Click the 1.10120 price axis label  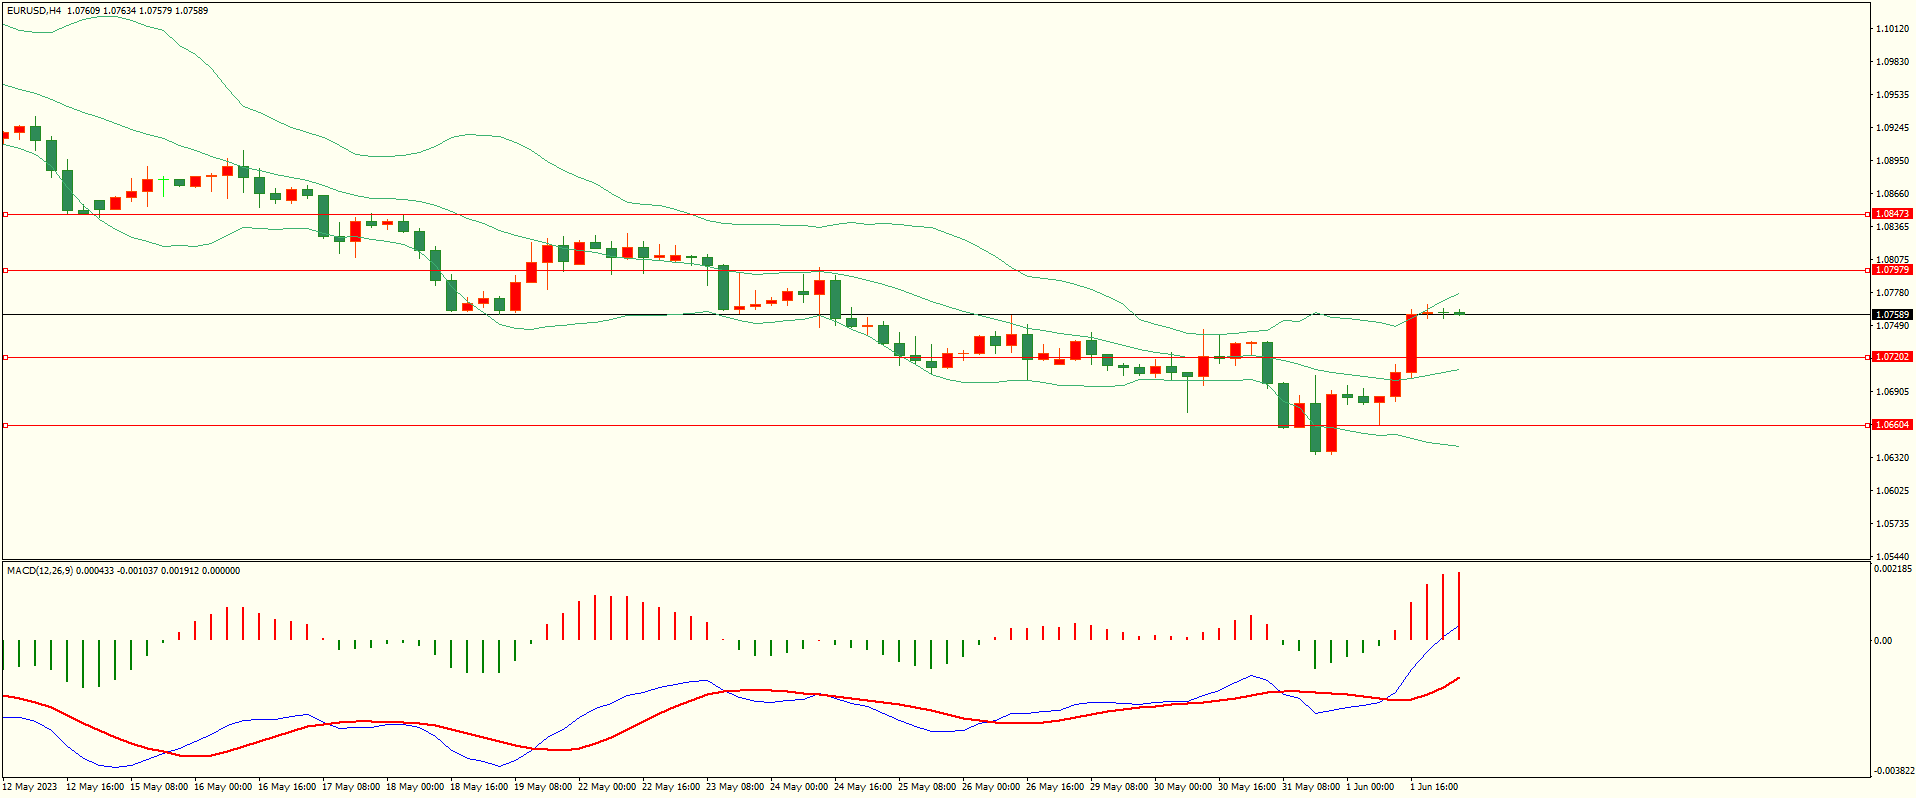pos(1892,29)
